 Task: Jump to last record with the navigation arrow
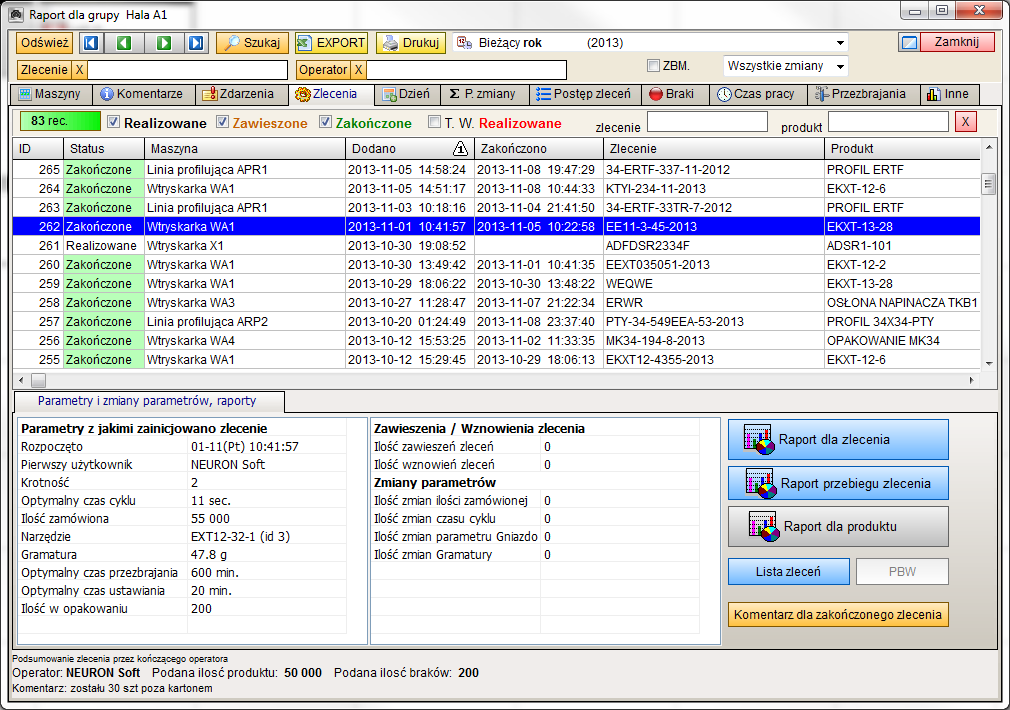pyautogui.click(x=196, y=43)
